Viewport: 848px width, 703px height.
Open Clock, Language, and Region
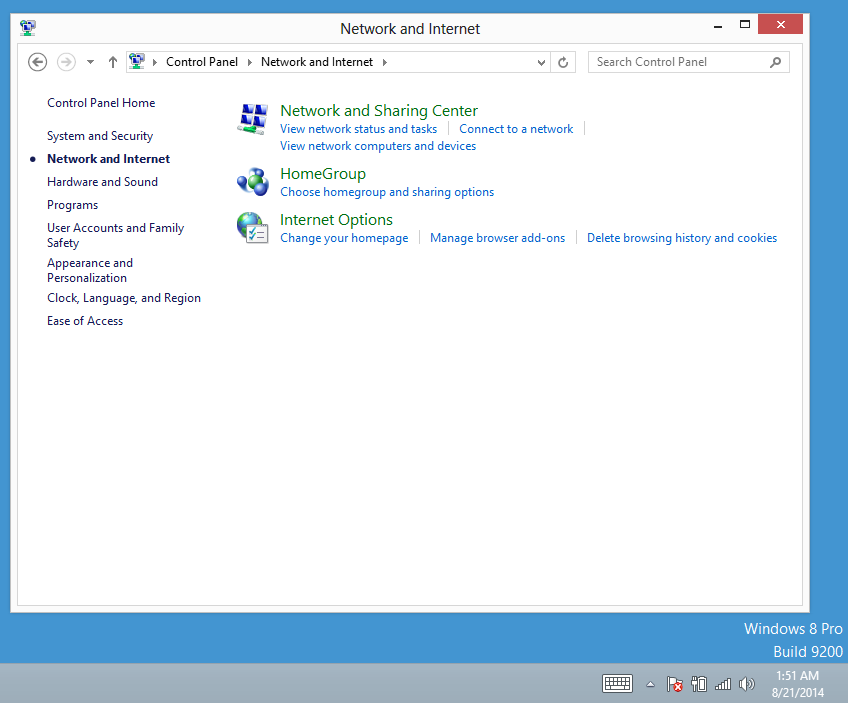pyautogui.click(x=124, y=298)
